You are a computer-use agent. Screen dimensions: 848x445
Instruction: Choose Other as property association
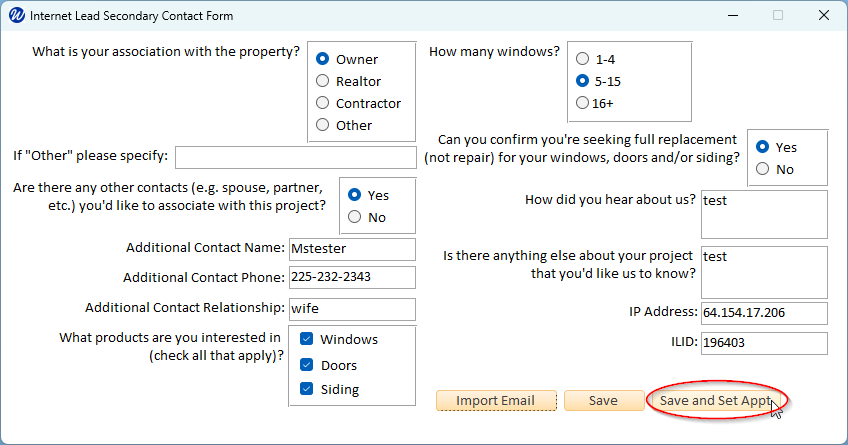pos(323,125)
